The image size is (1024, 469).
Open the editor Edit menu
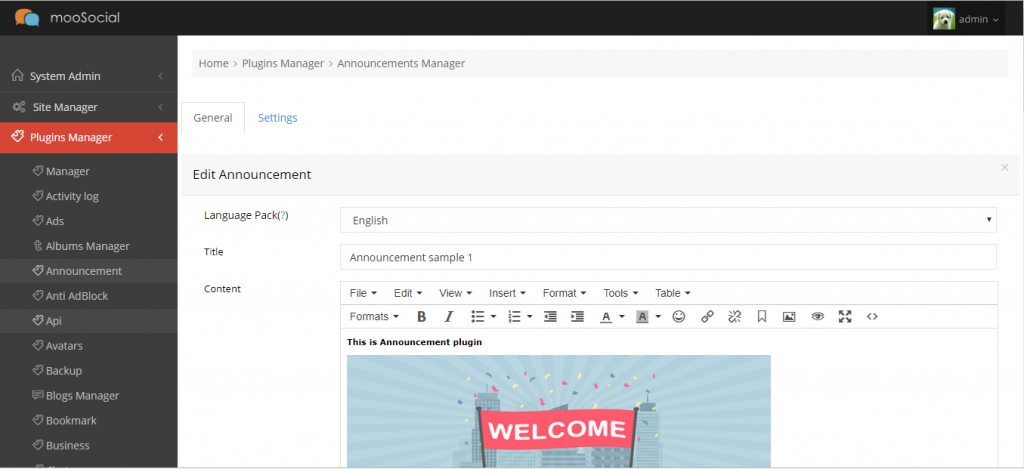pos(408,293)
